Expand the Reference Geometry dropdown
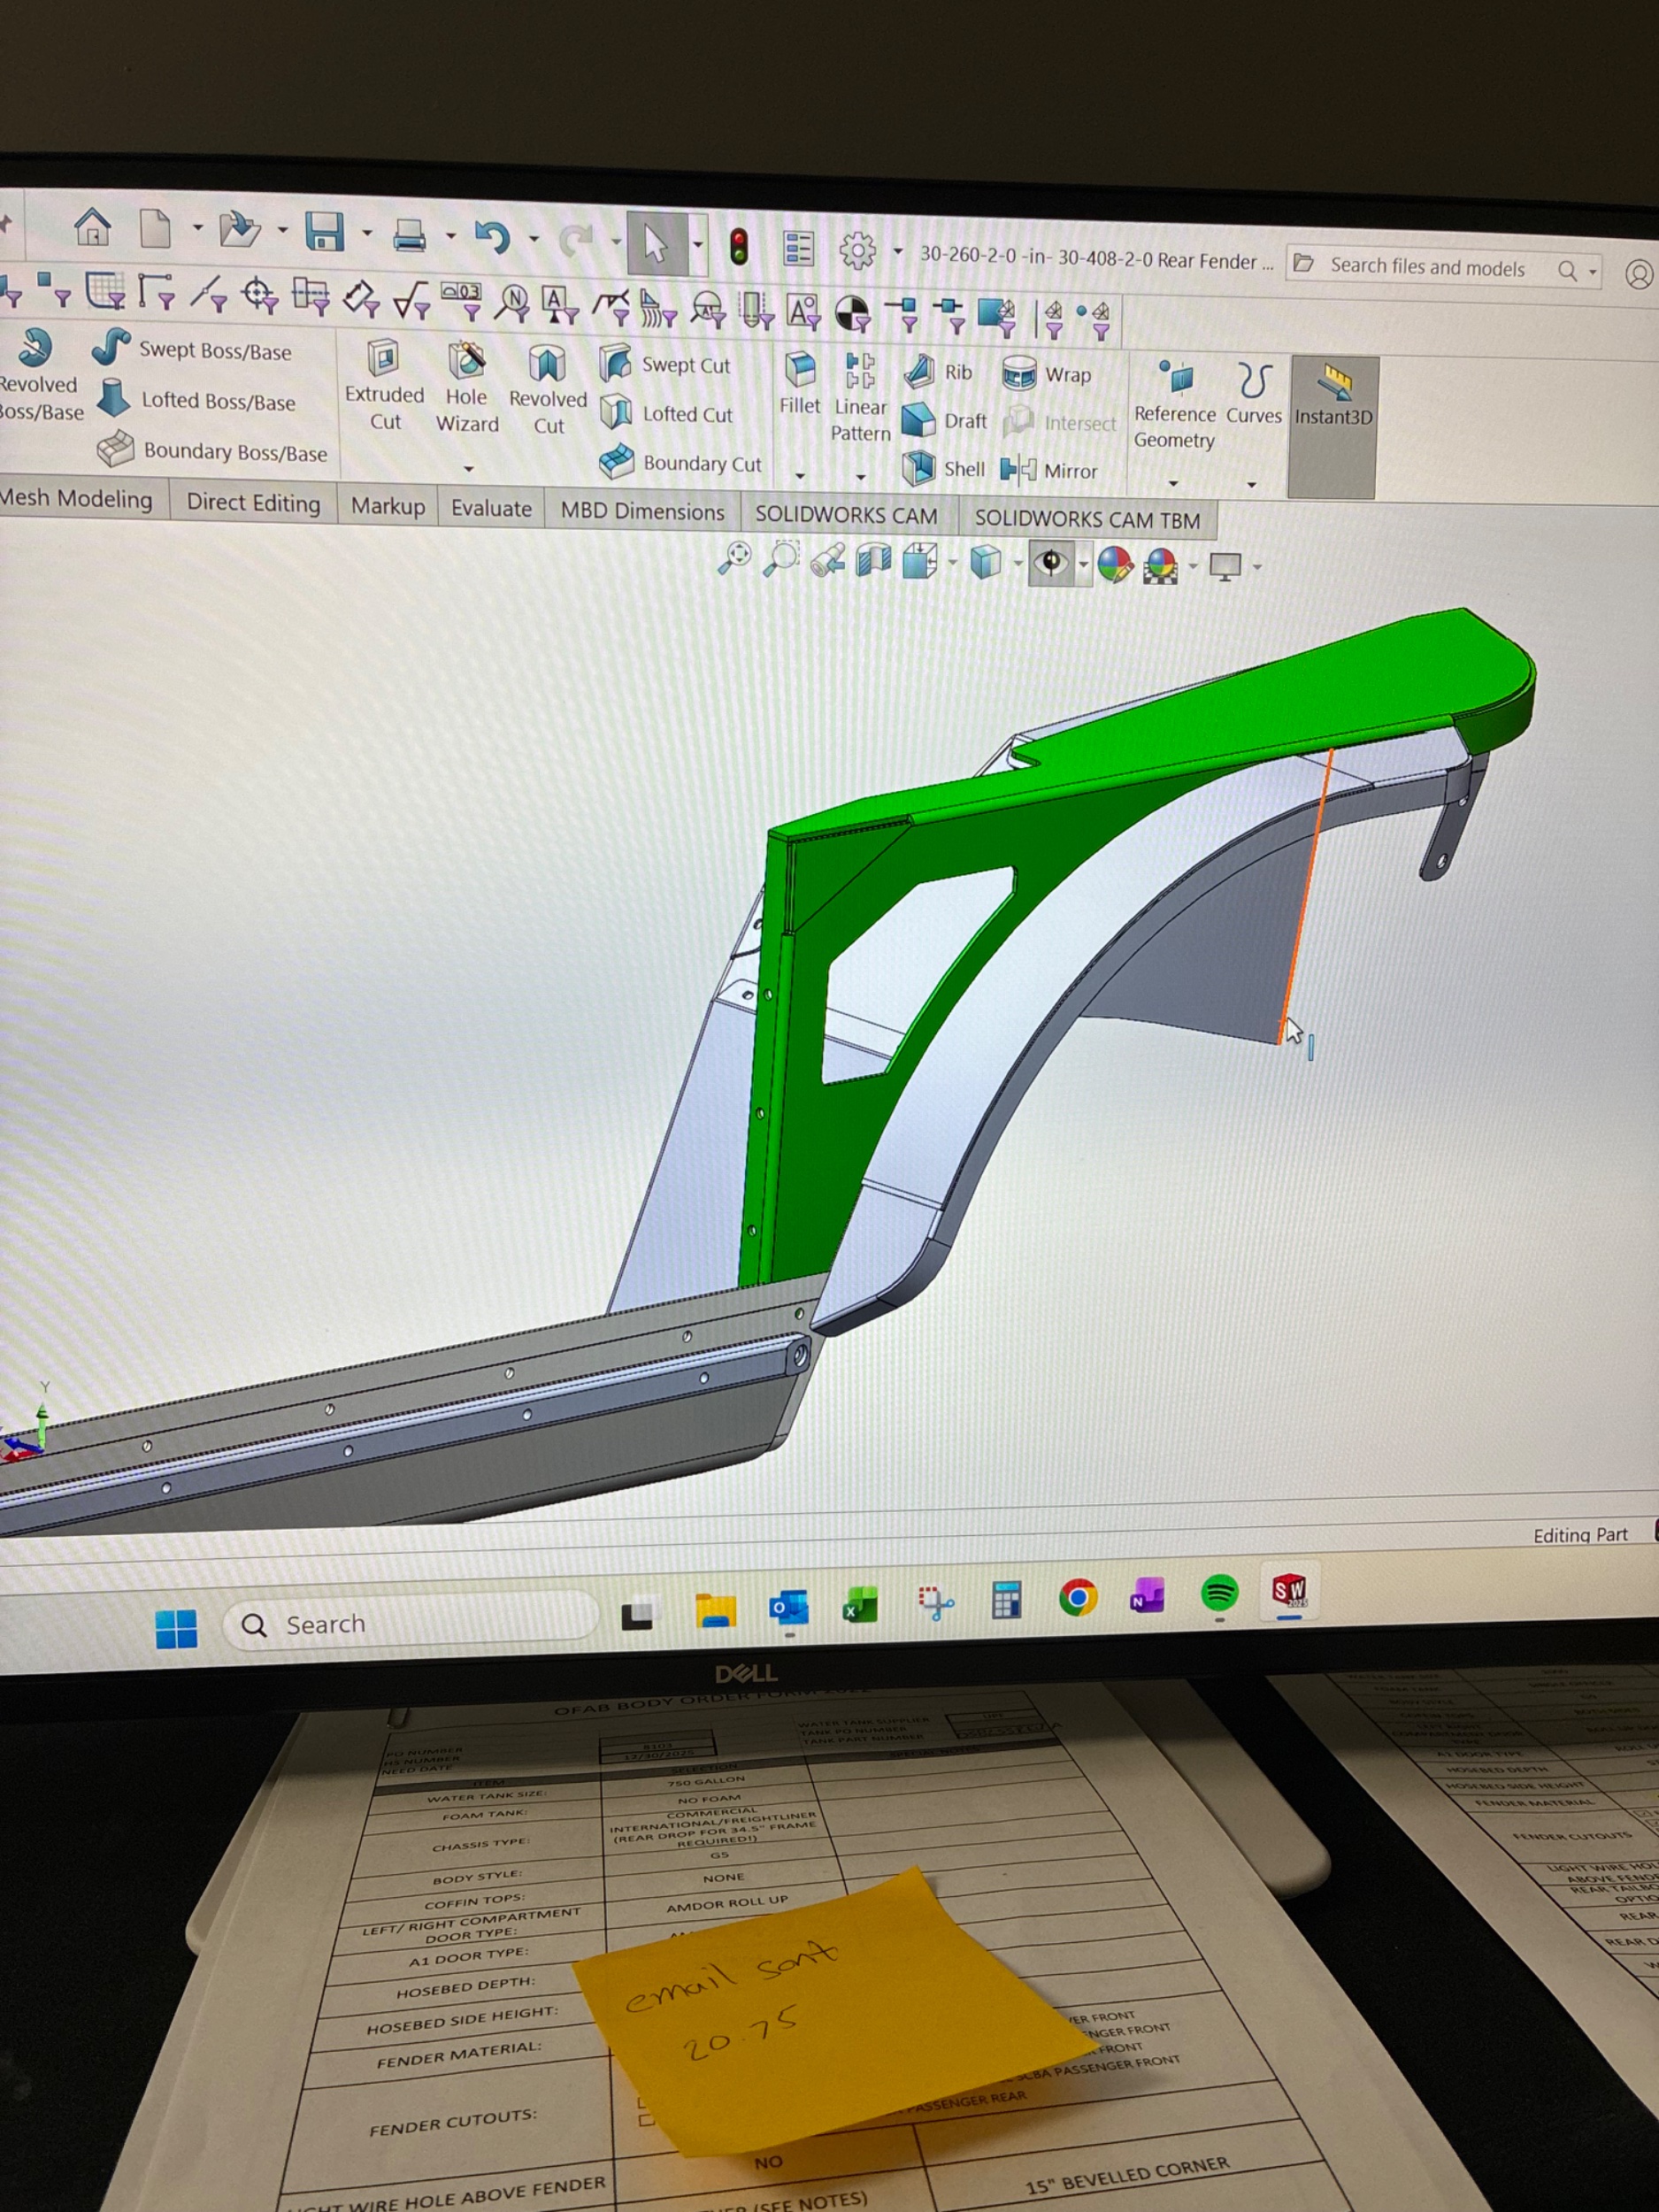Viewport: 1659px width, 2212px height. pos(1173,484)
